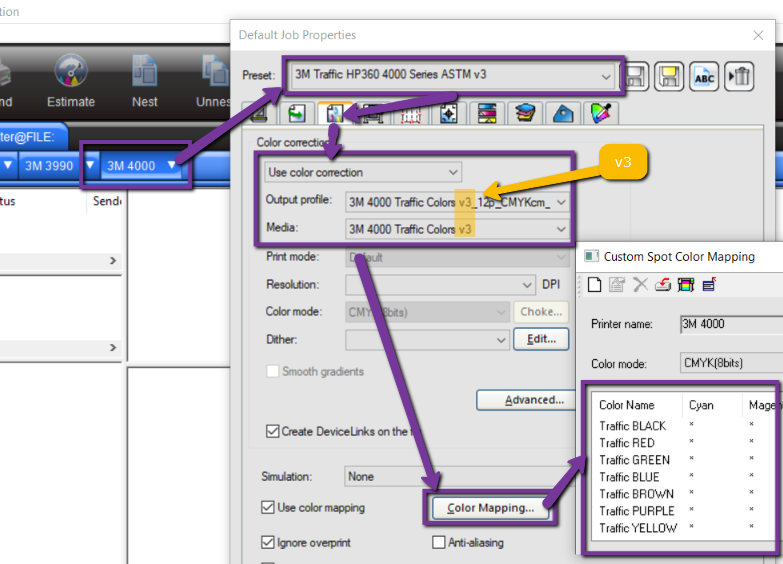Click the Advanced button
Screen dimensions: 783x564
coord(534,400)
